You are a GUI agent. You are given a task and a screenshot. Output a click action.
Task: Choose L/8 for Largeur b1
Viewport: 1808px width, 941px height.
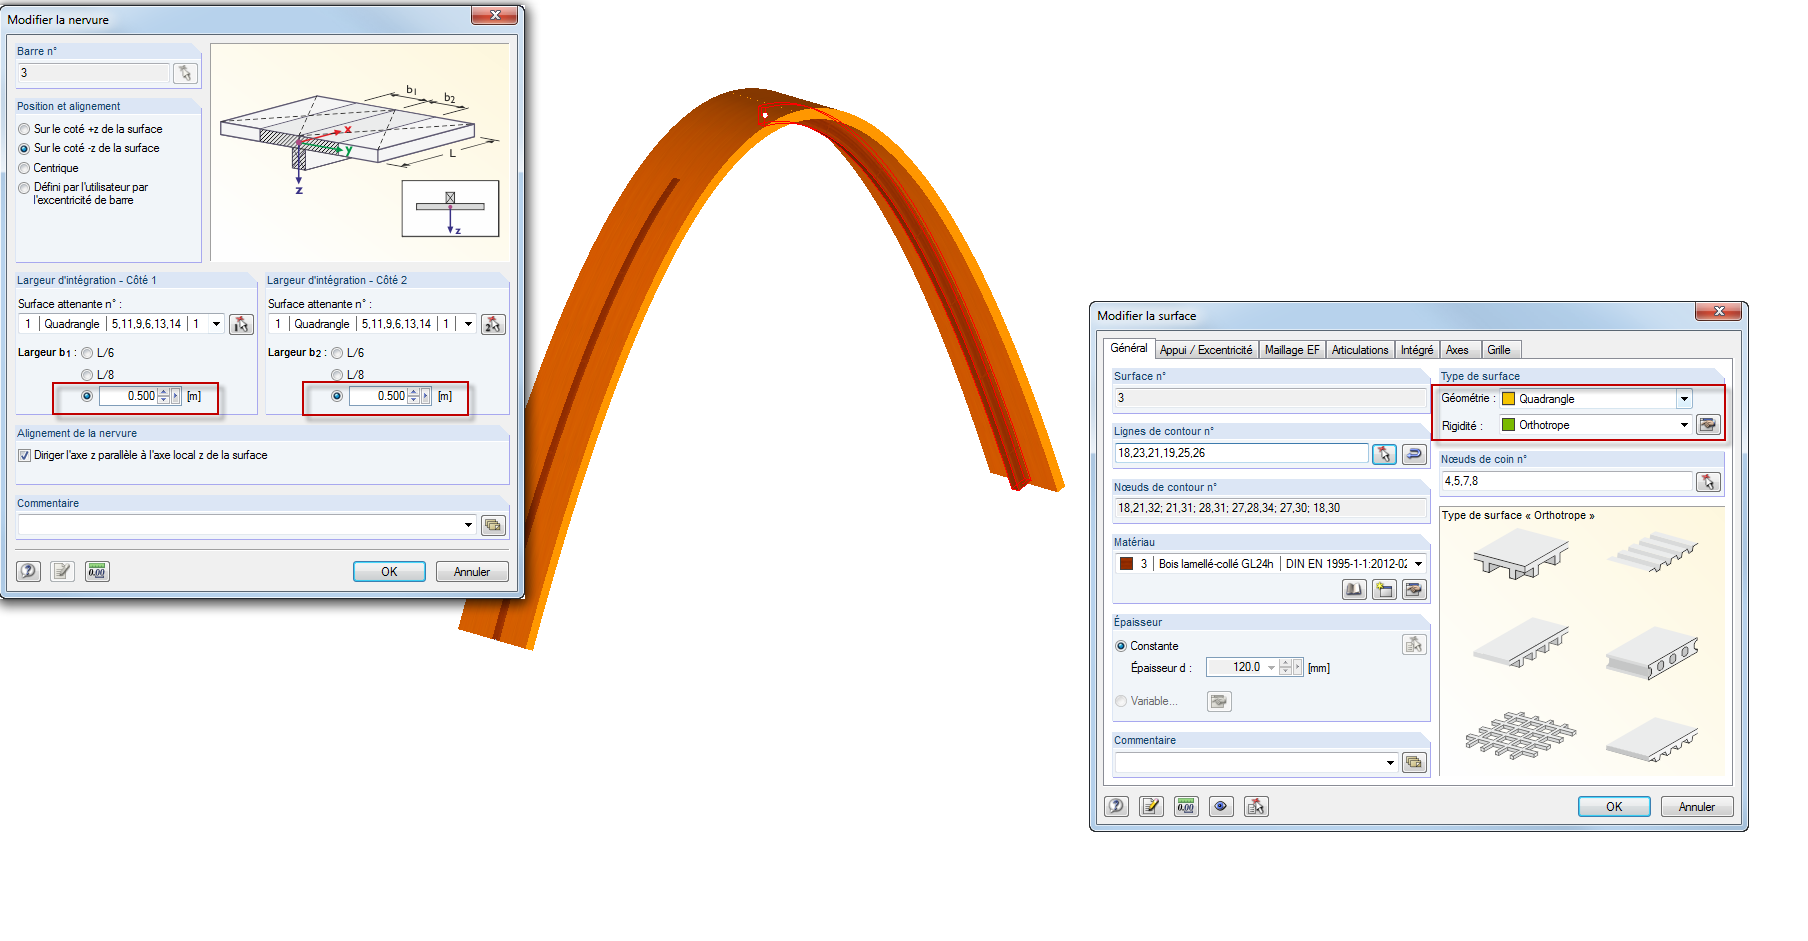pyautogui.click(x=87, y=375)
